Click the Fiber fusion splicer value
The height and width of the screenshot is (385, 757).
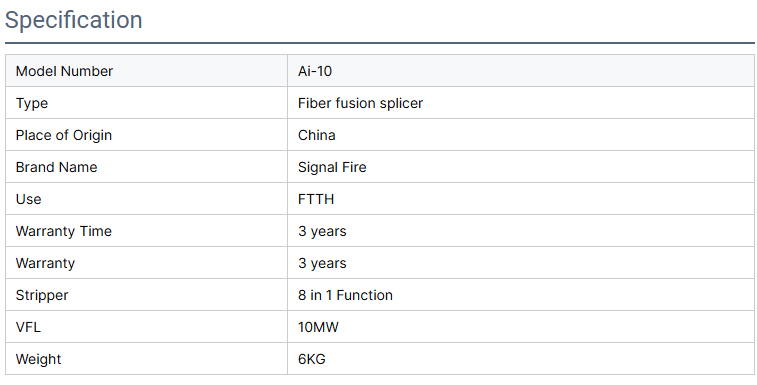[360, 103]
